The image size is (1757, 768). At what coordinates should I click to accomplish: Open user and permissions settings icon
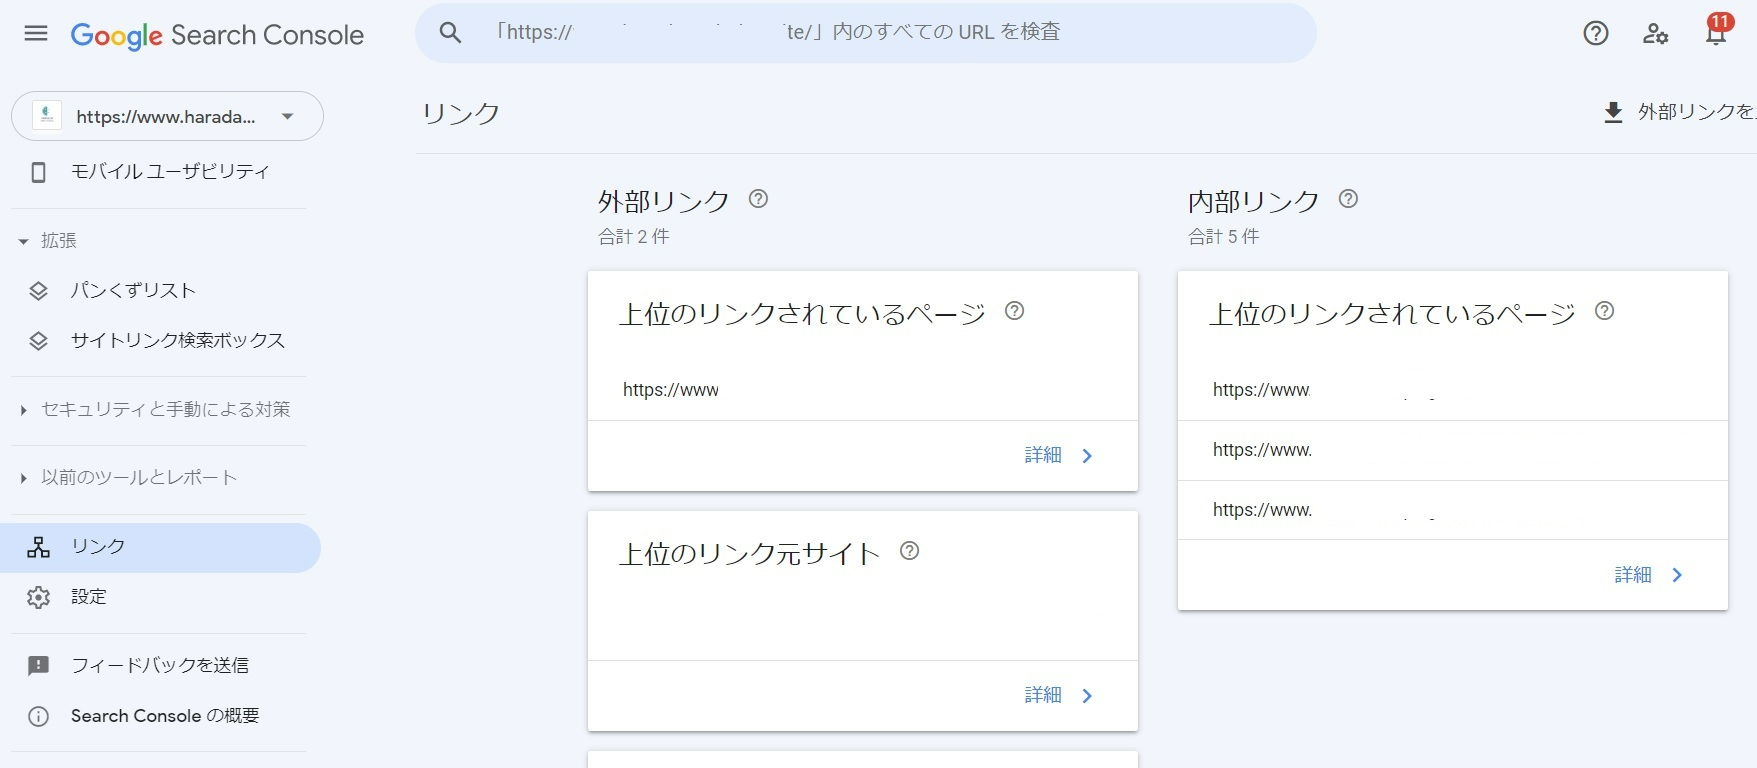click(x=1656, y=33)
